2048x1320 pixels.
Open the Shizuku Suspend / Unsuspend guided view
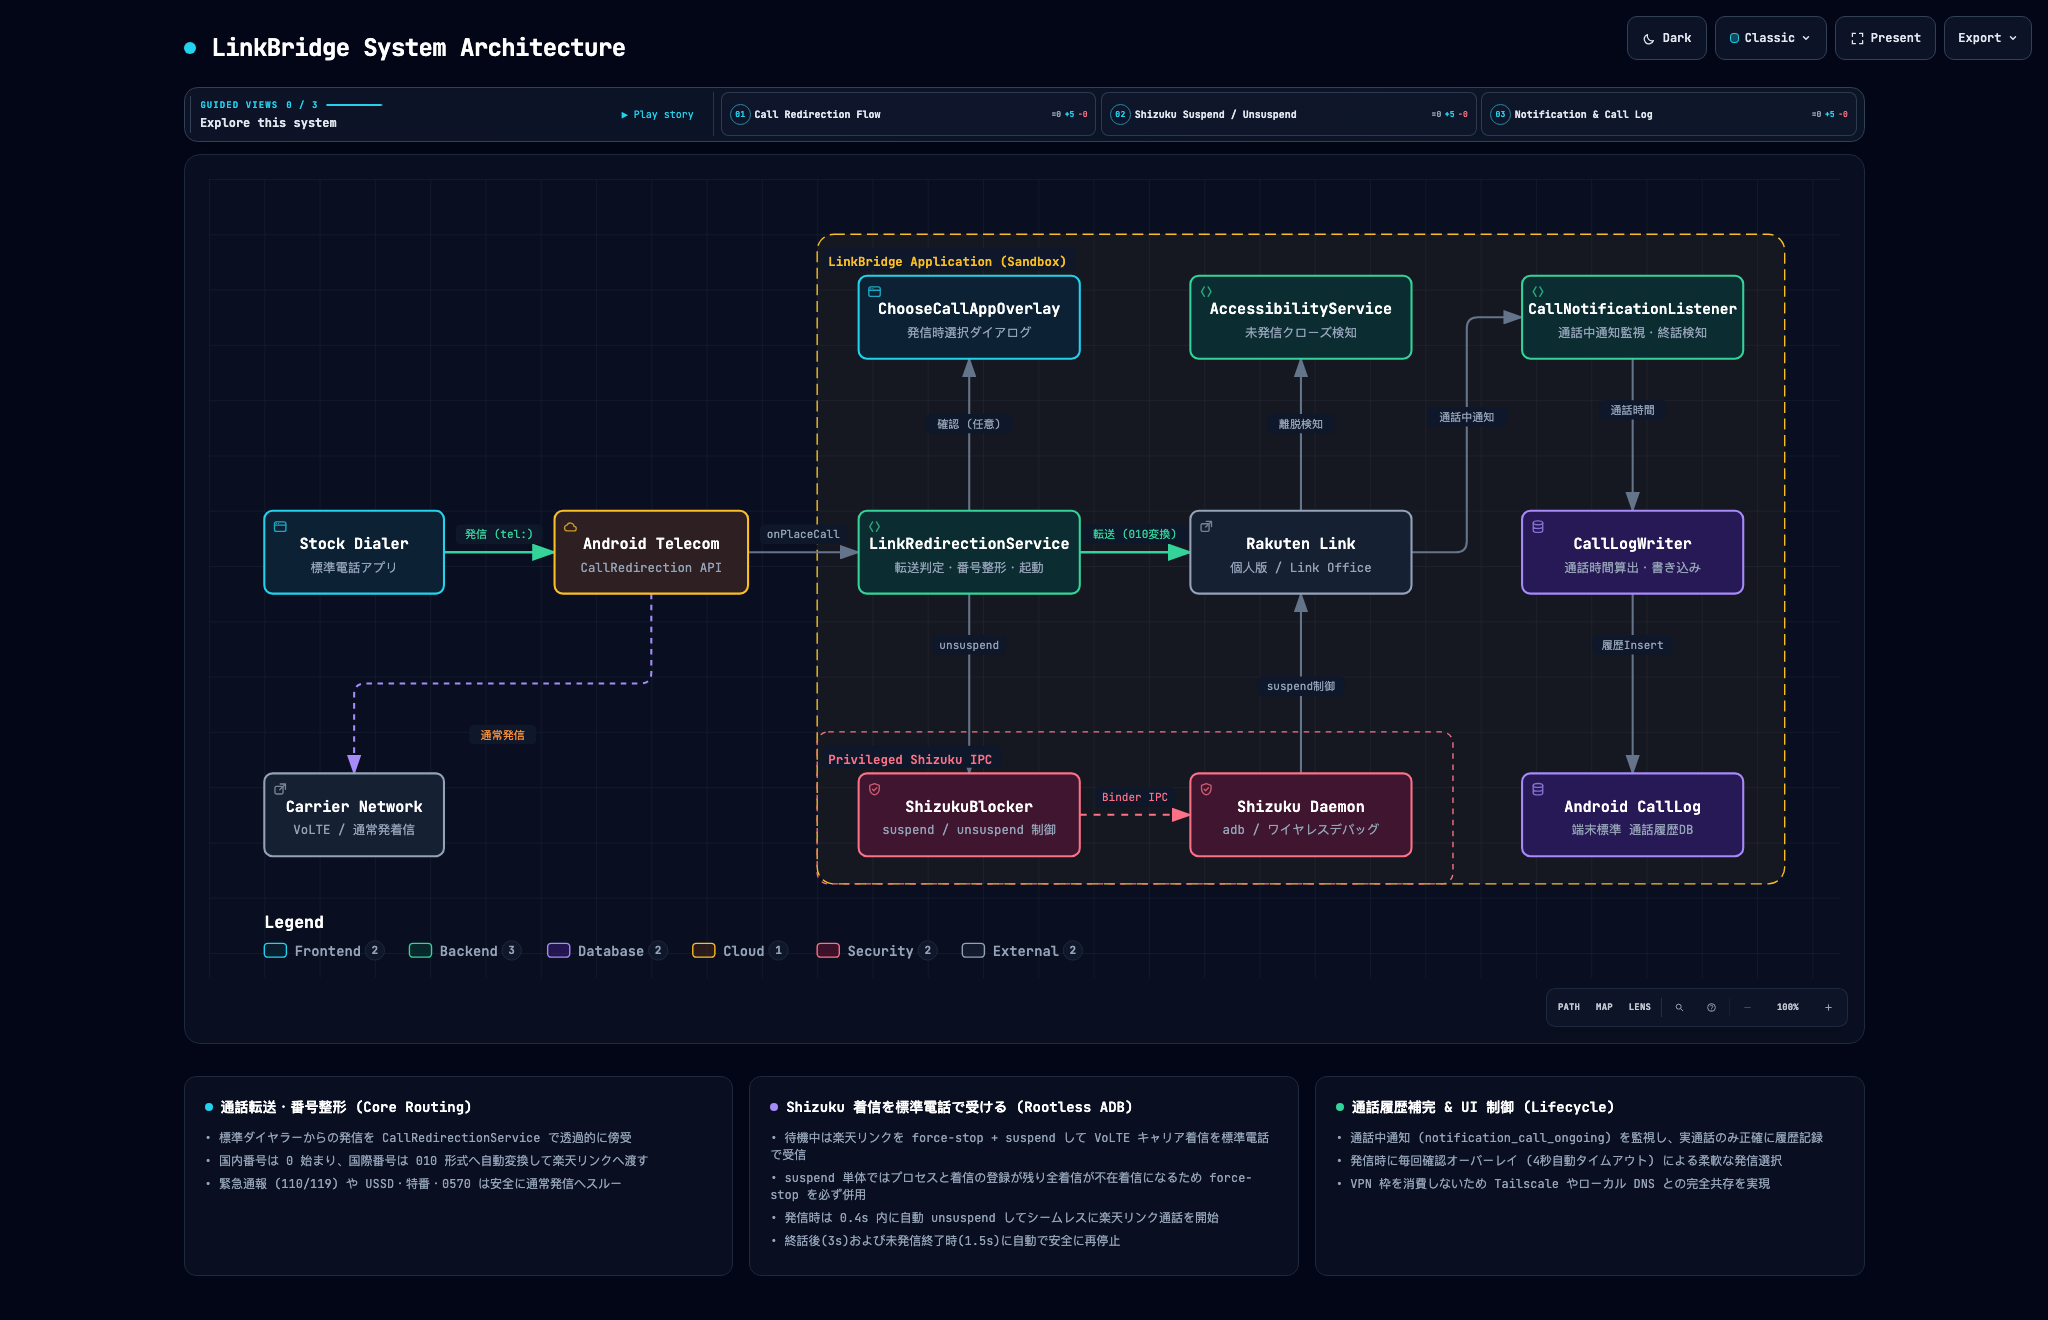(1288, 115)
